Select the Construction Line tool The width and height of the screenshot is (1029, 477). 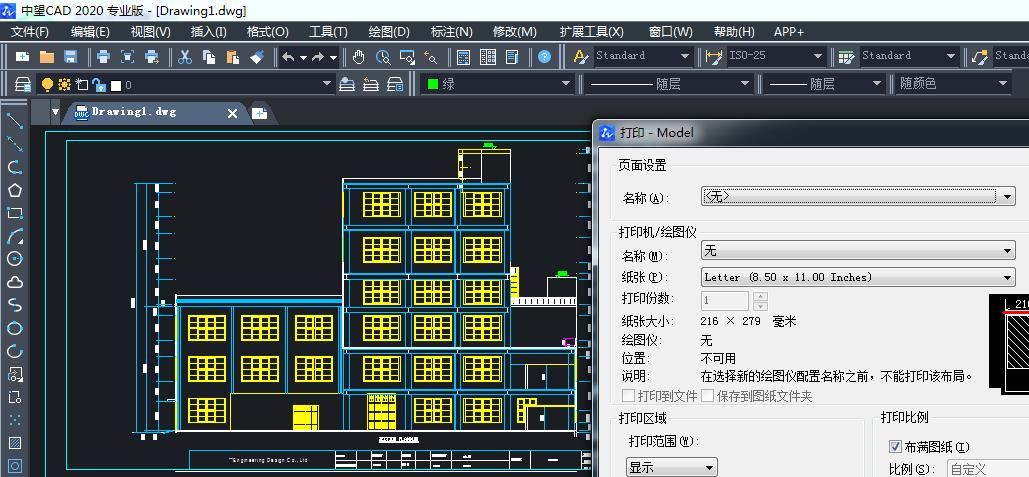(14, 144)
